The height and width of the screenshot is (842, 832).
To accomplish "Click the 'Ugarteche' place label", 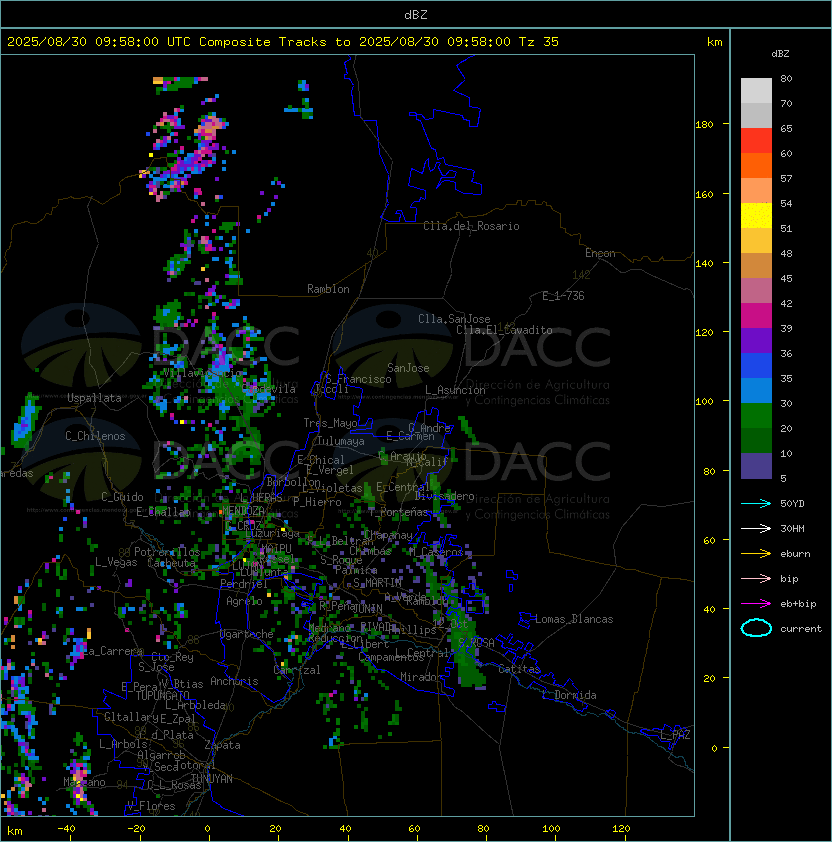I will (247, 634).
